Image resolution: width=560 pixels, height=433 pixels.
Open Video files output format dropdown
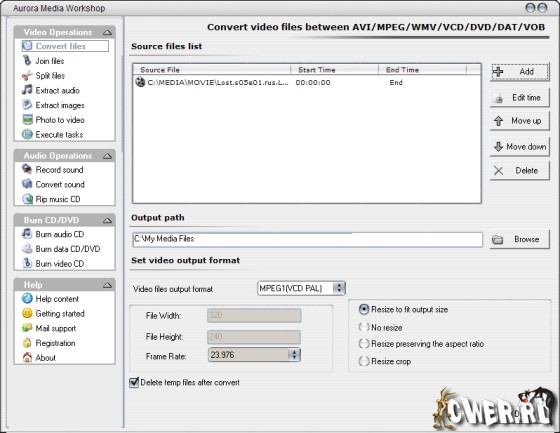[339, 288]
